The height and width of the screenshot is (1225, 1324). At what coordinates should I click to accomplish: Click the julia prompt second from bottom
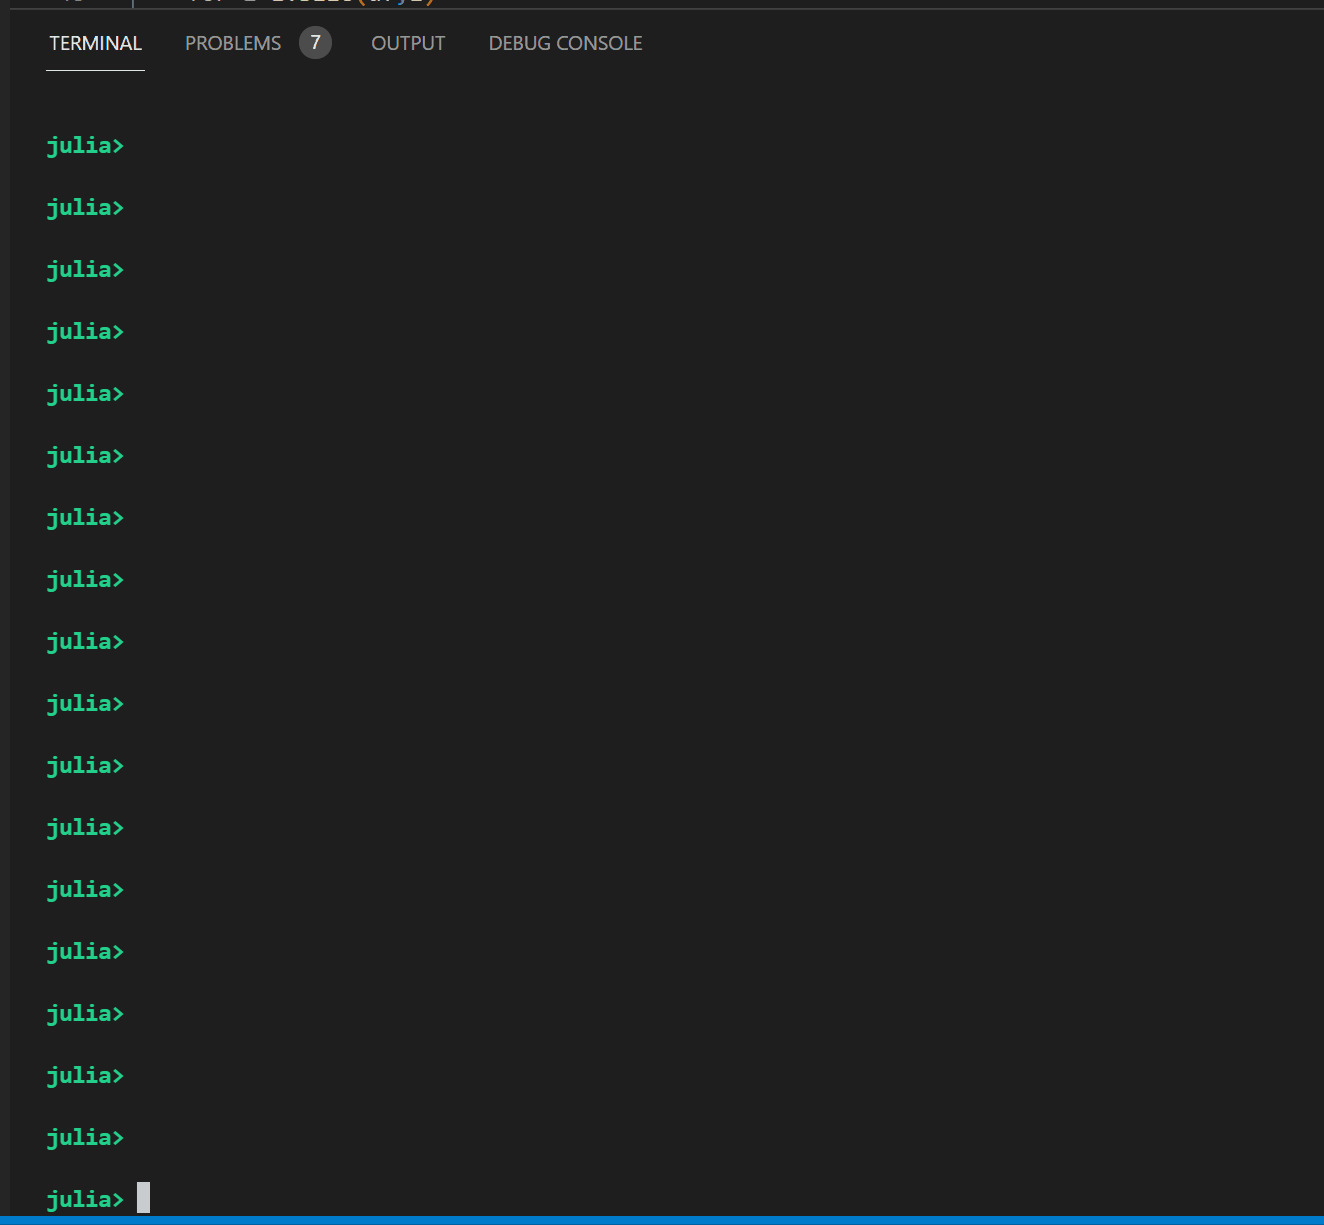tap(85, 1137)
